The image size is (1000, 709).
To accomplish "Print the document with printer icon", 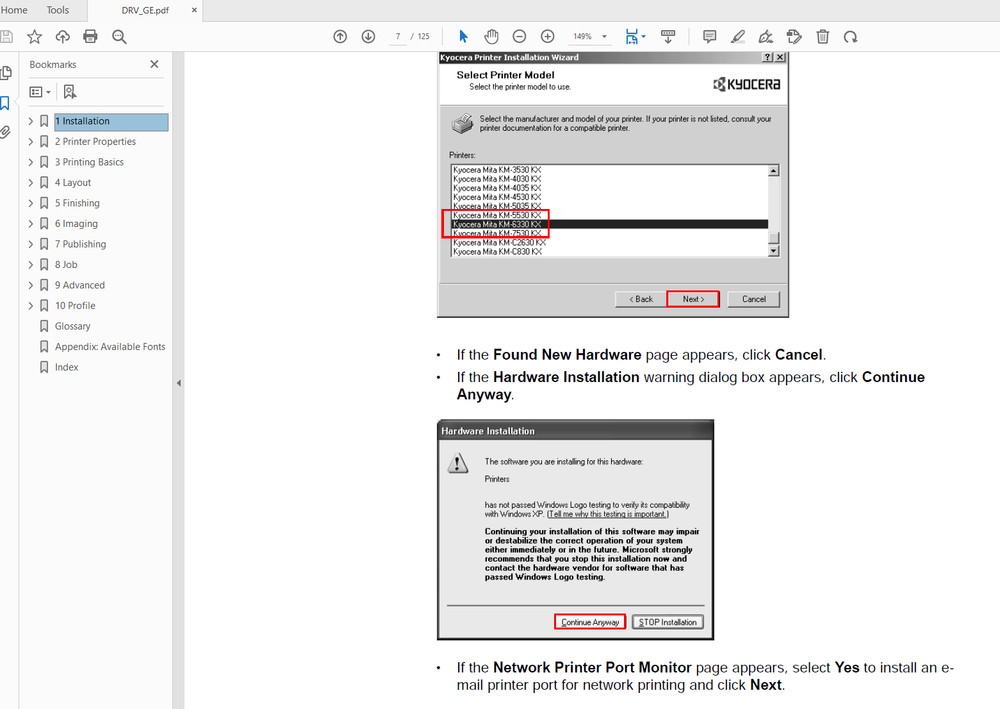I will (x=91, y=36).
